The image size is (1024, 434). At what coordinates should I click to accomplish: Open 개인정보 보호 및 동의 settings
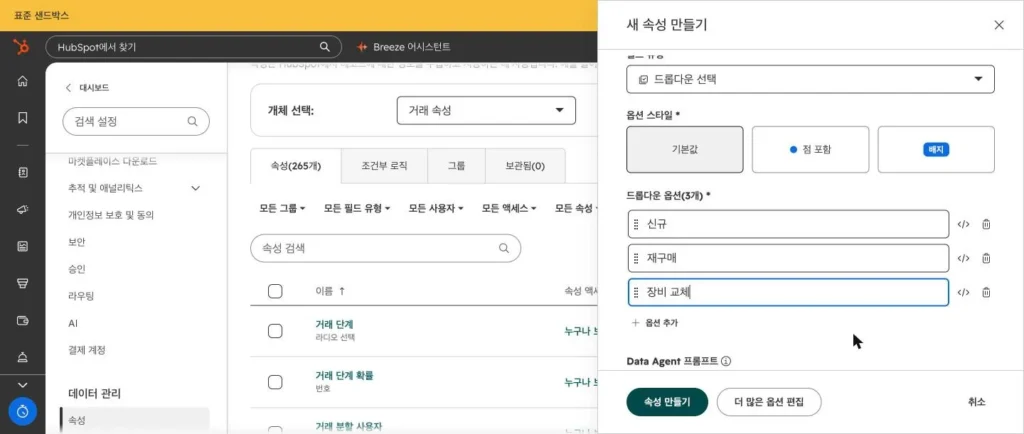pyautogui.click(x=111, y=215)
